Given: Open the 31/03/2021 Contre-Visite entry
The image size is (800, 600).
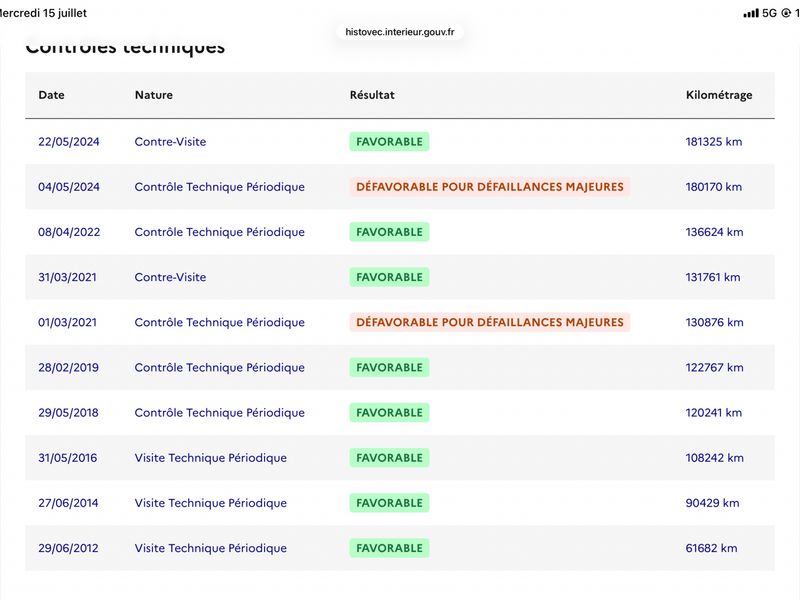Looking at the screenshot, I should pyautogui.click(x=170, y=277).
